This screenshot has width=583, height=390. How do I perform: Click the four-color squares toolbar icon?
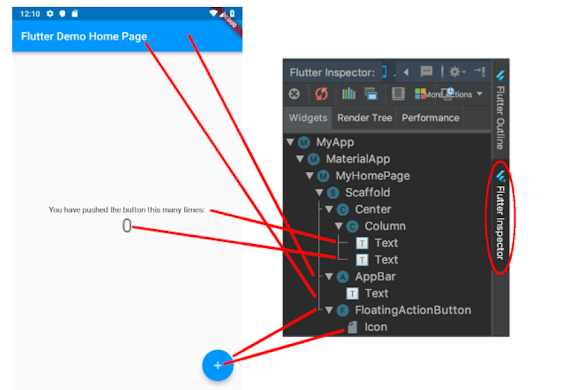pyautogui.click(x=420, y=94)
